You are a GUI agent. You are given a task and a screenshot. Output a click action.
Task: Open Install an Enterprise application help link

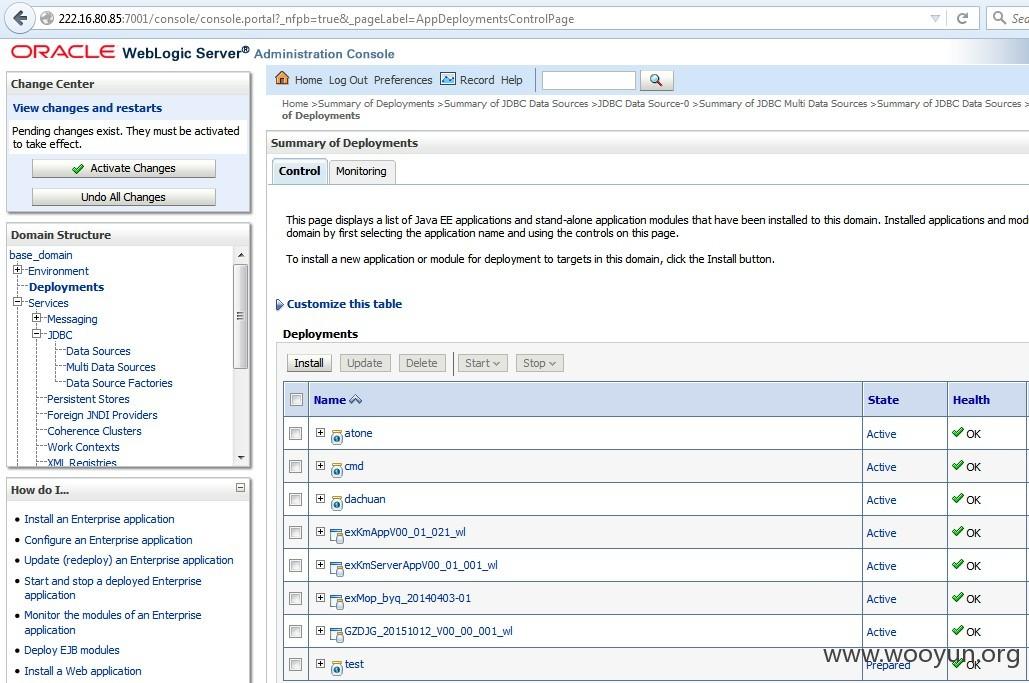coord(99,519)
